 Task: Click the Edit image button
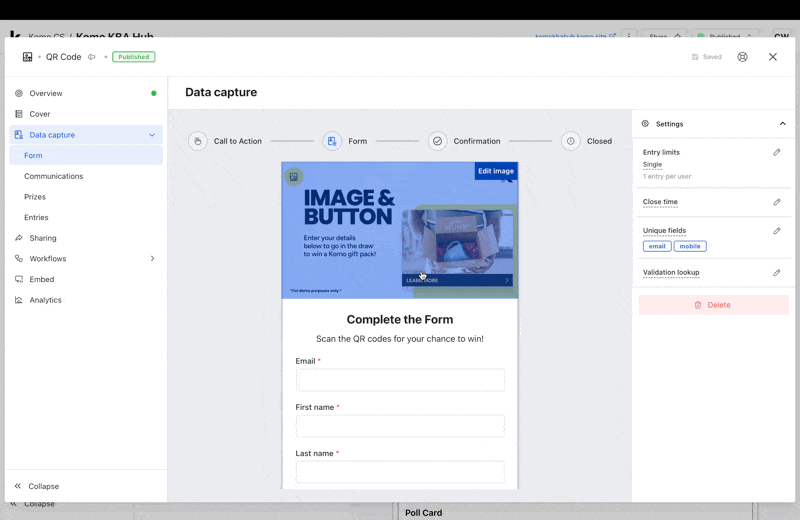tap(496, 171)
